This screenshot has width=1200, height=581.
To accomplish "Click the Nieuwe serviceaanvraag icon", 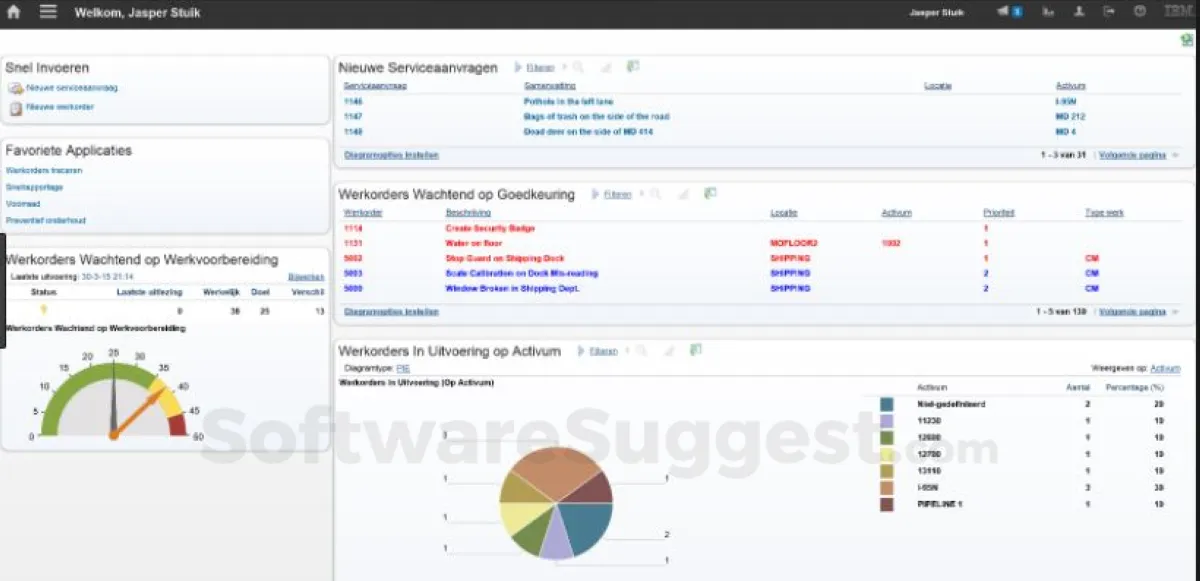I will point(16,89).
